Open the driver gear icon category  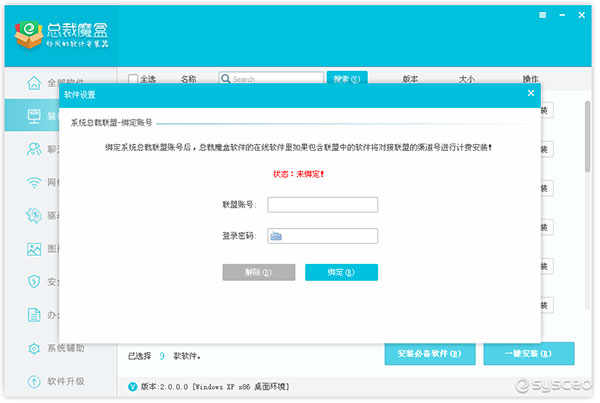click(34, 215)
